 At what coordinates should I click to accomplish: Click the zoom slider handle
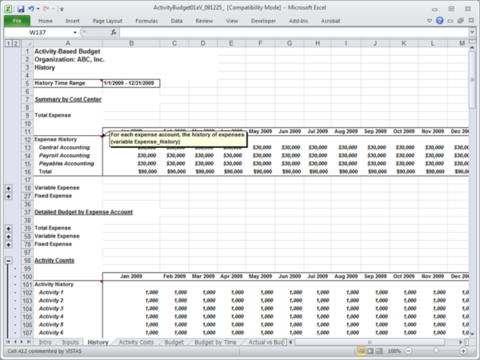pos(436,351)
